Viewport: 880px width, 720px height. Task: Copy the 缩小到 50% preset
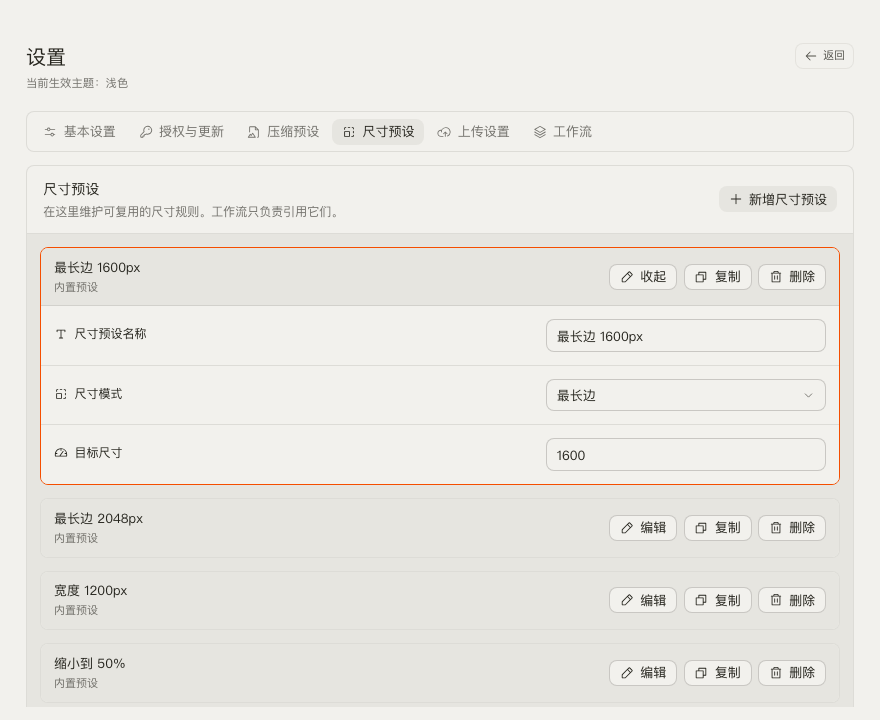point(717,672)
